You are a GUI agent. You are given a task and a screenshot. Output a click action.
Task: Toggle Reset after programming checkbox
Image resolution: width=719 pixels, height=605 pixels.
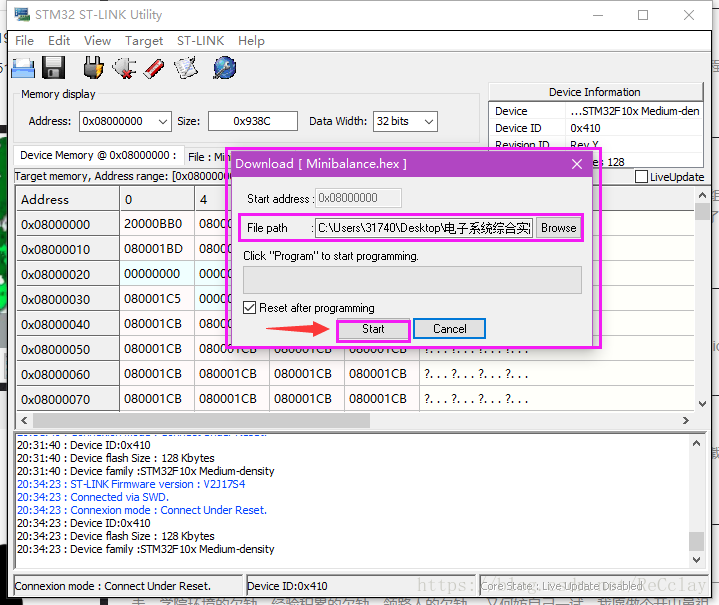pyautogui.click(x=251, y=308)
